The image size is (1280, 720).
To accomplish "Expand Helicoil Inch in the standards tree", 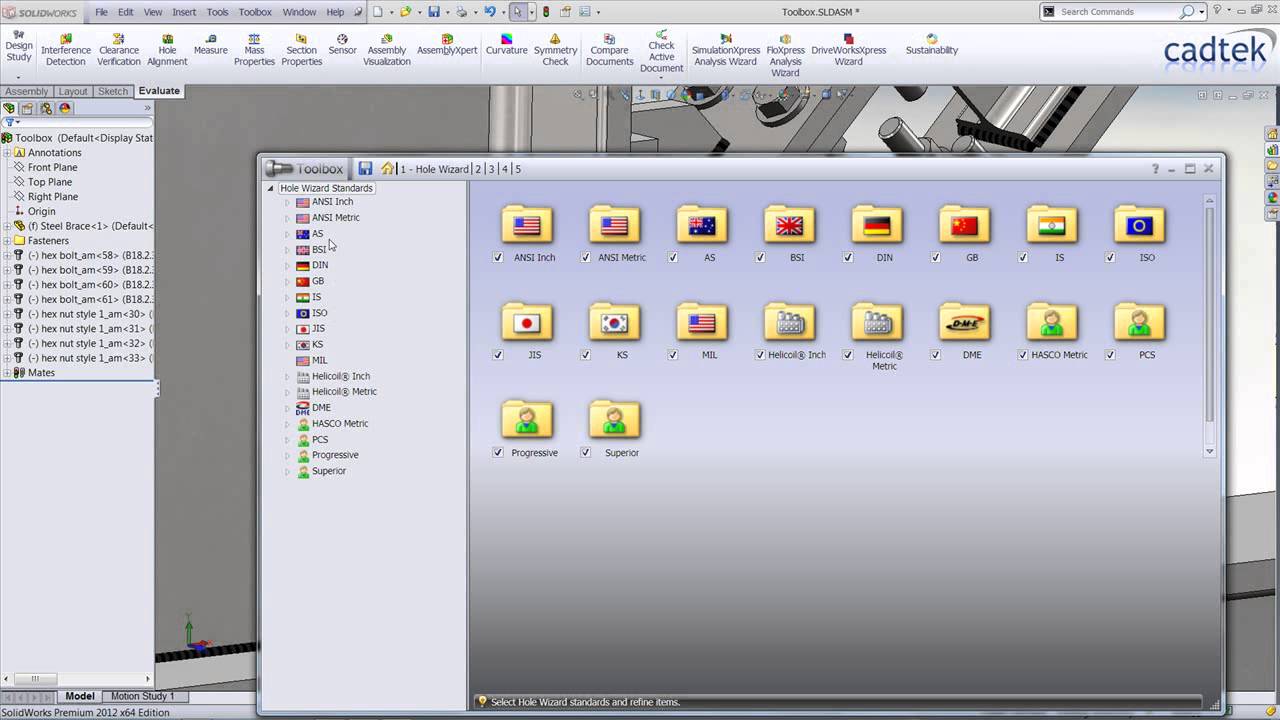I will pos(287,376).
